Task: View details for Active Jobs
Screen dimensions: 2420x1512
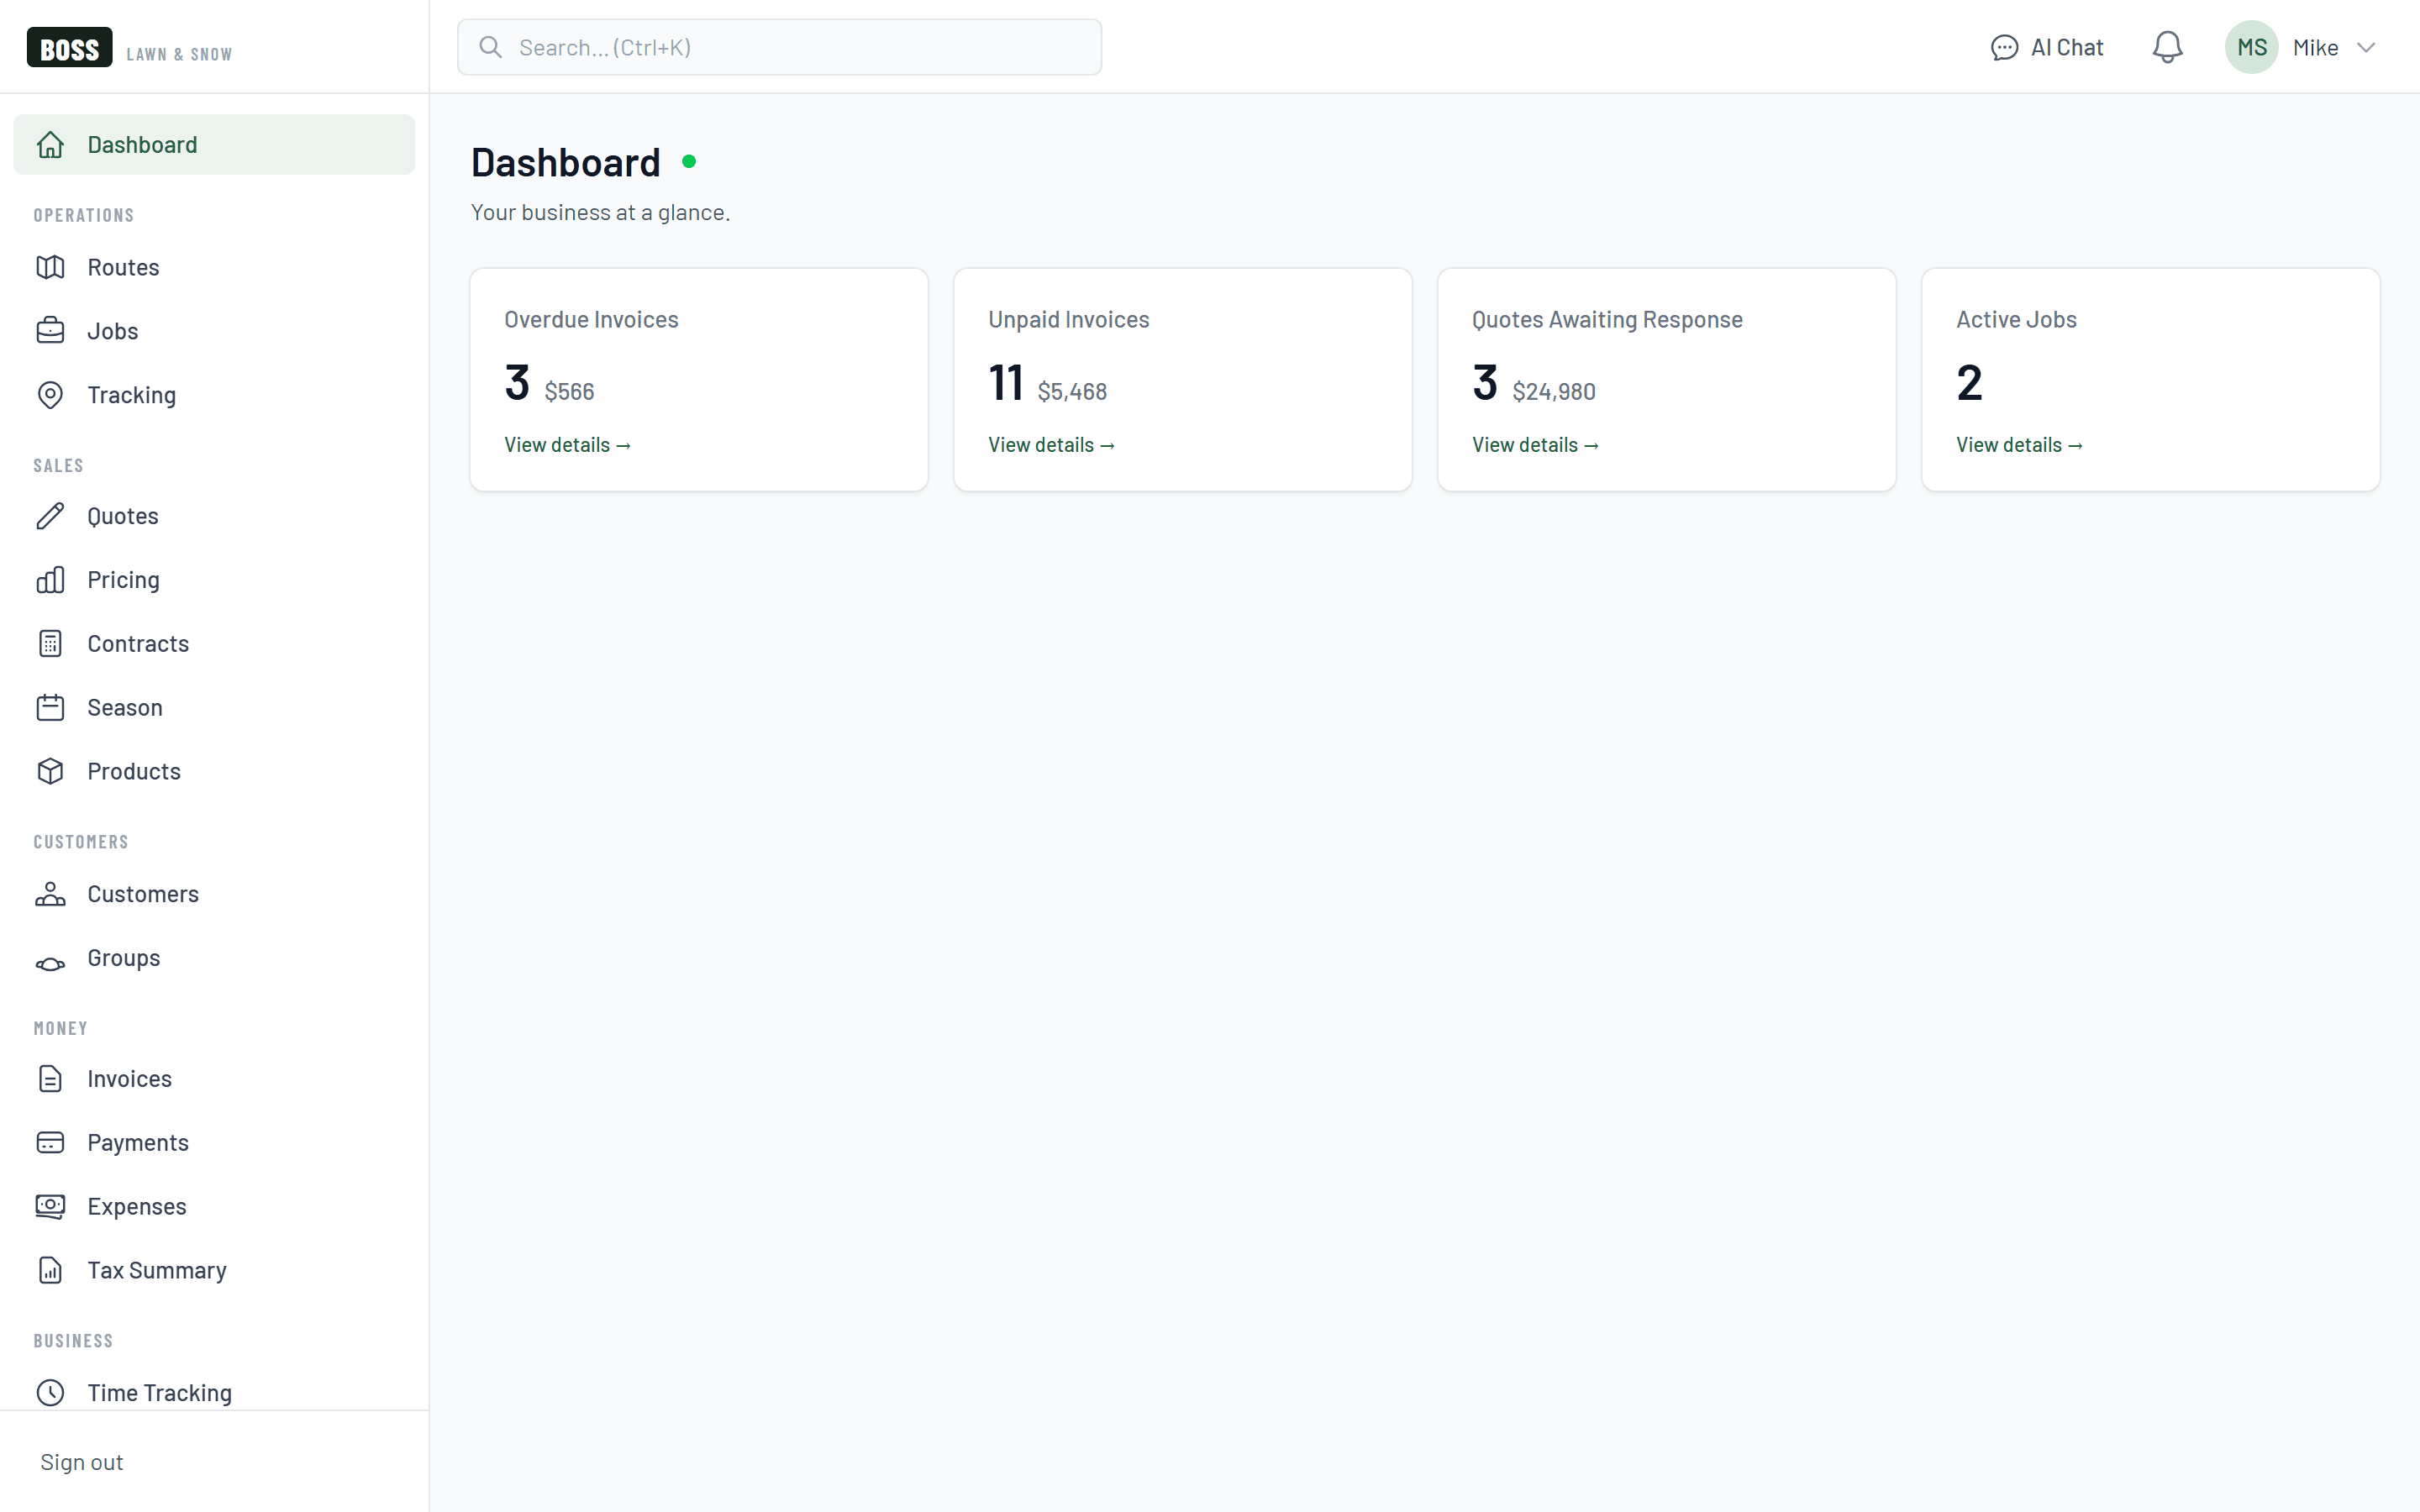Action: (2019, 445)
